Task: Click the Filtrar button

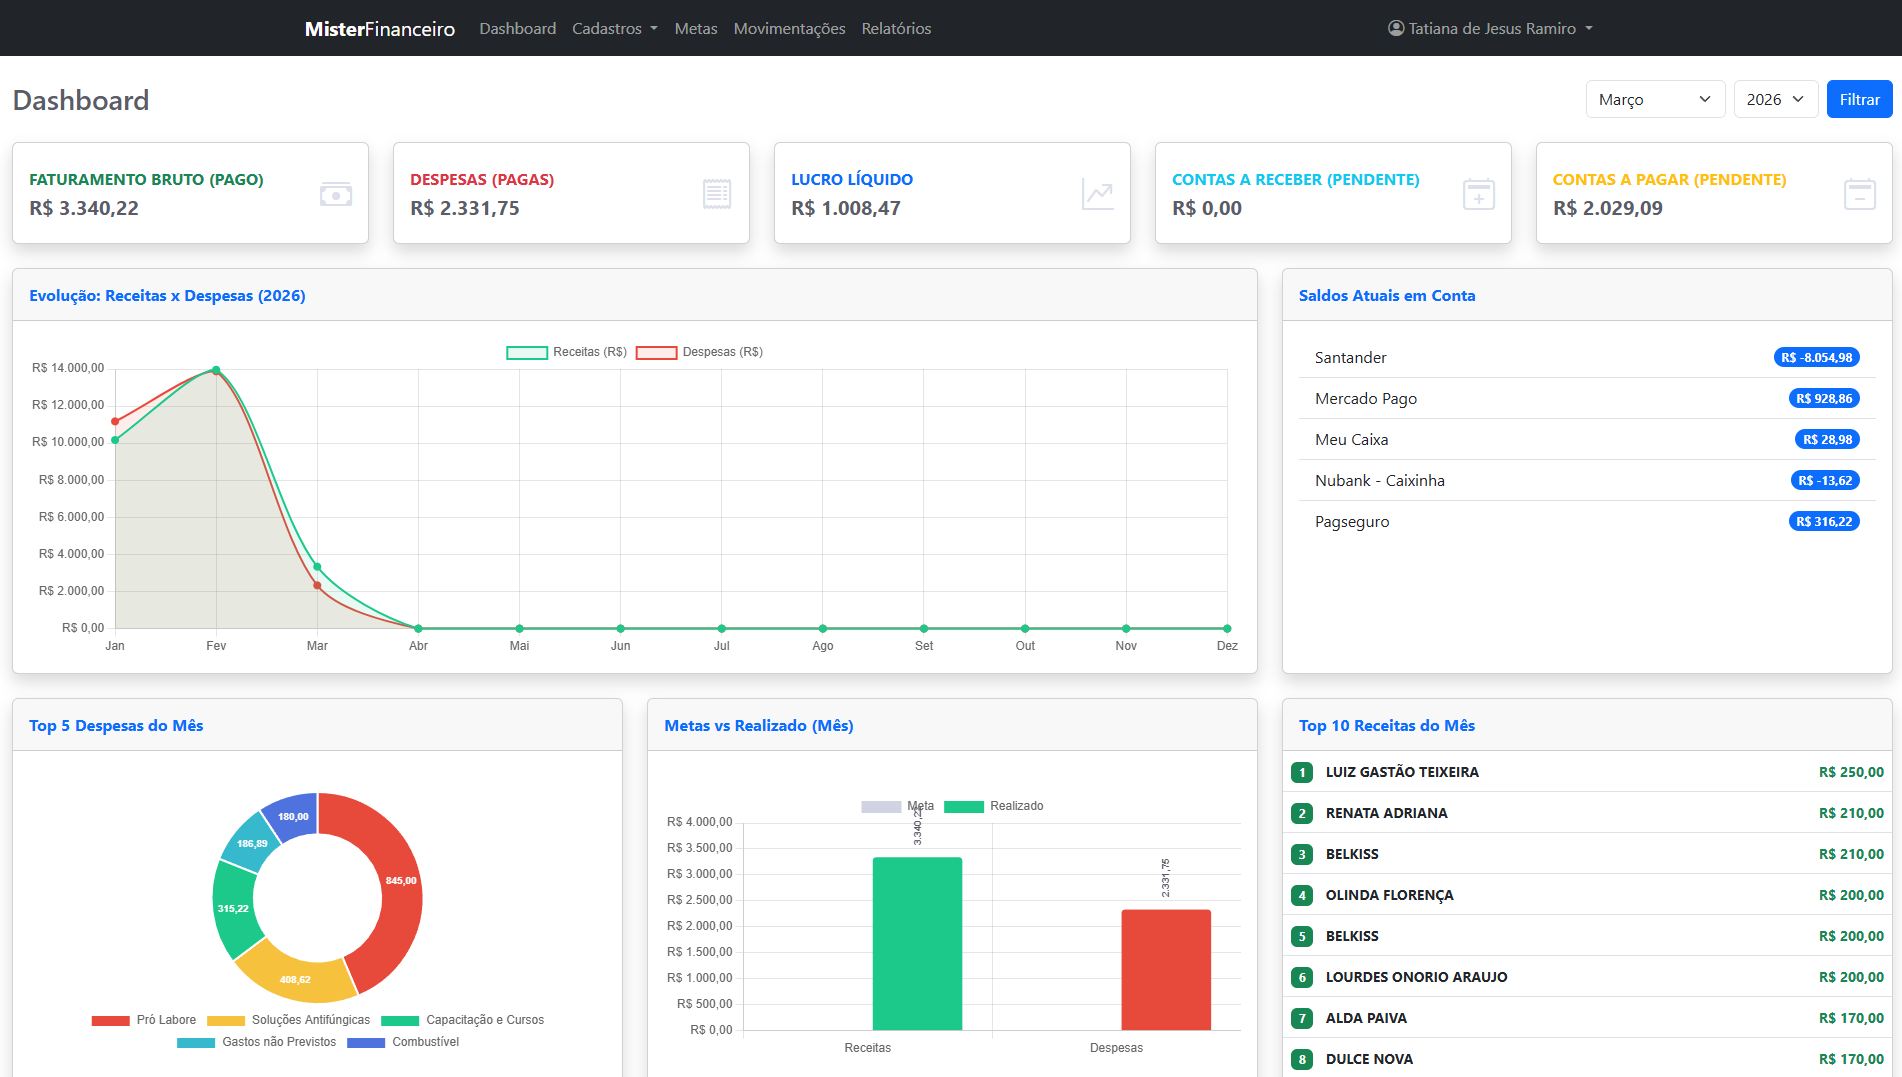Action: [x=1859, y=99]
